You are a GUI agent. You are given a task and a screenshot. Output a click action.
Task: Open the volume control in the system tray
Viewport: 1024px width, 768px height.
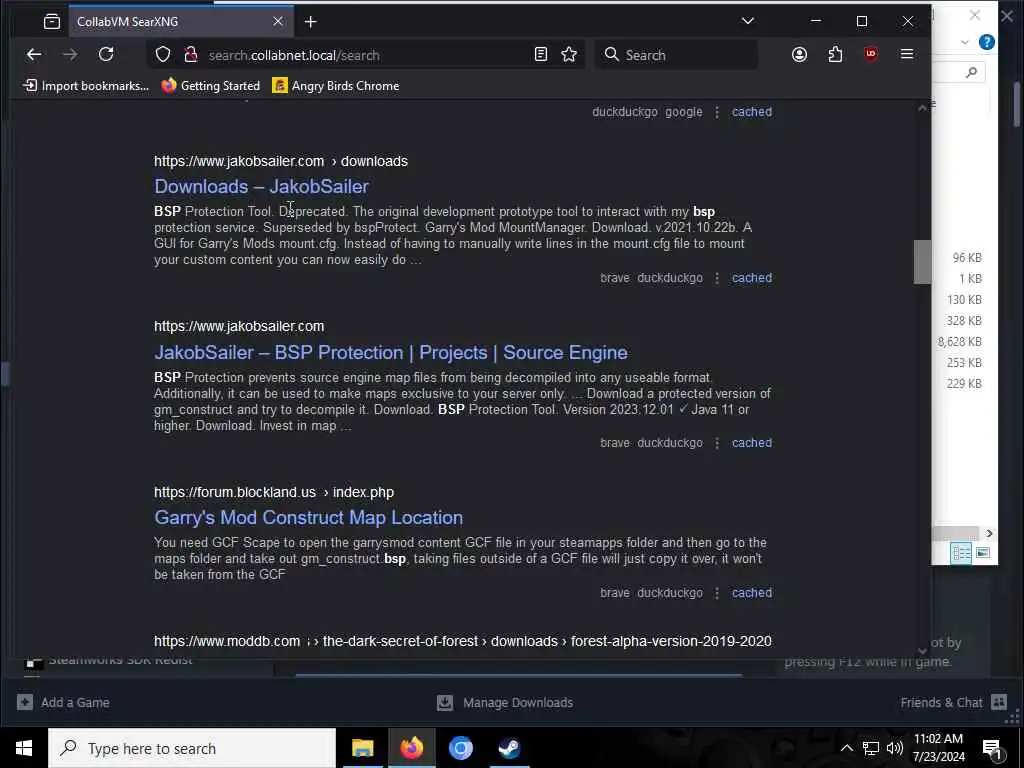point(895,748)
